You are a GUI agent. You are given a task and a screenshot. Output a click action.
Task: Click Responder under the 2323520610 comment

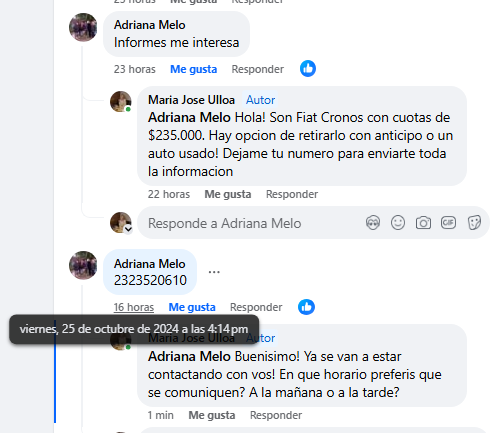coord(256,307)
